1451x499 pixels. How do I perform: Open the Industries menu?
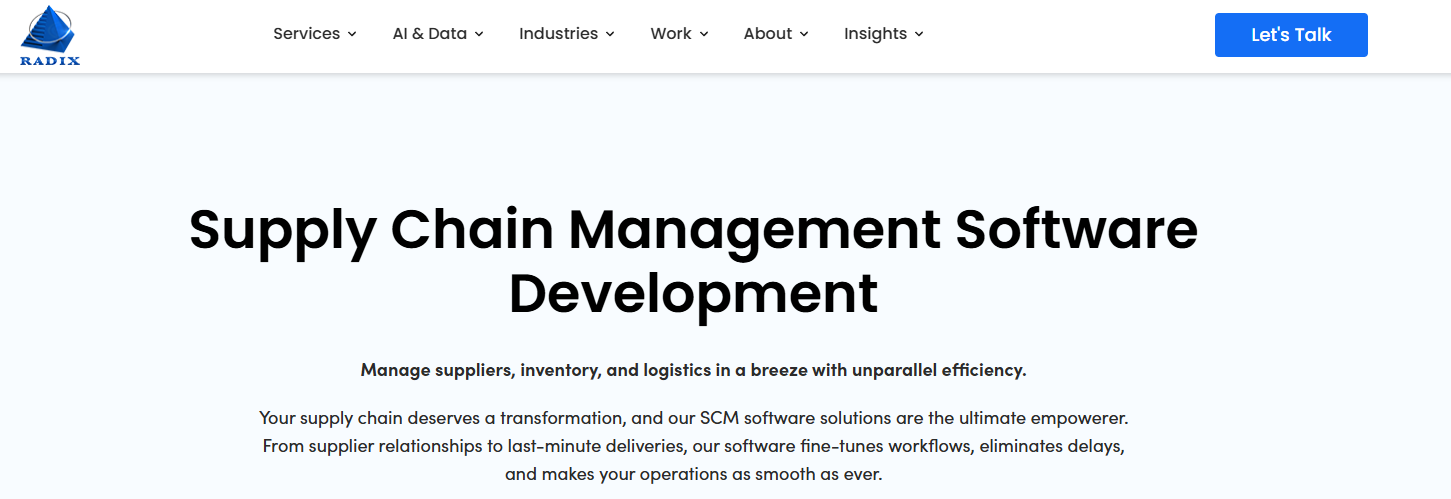click(558, 34)
